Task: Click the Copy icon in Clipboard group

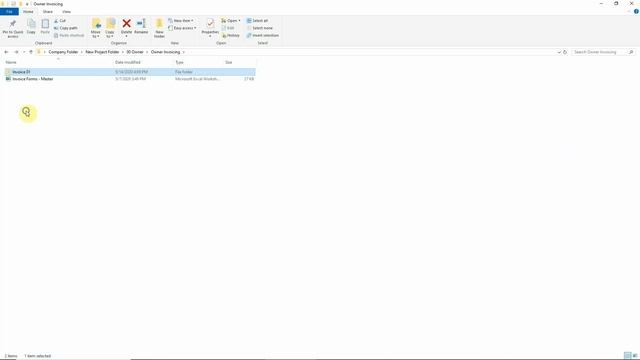Action: pos(31,24)
